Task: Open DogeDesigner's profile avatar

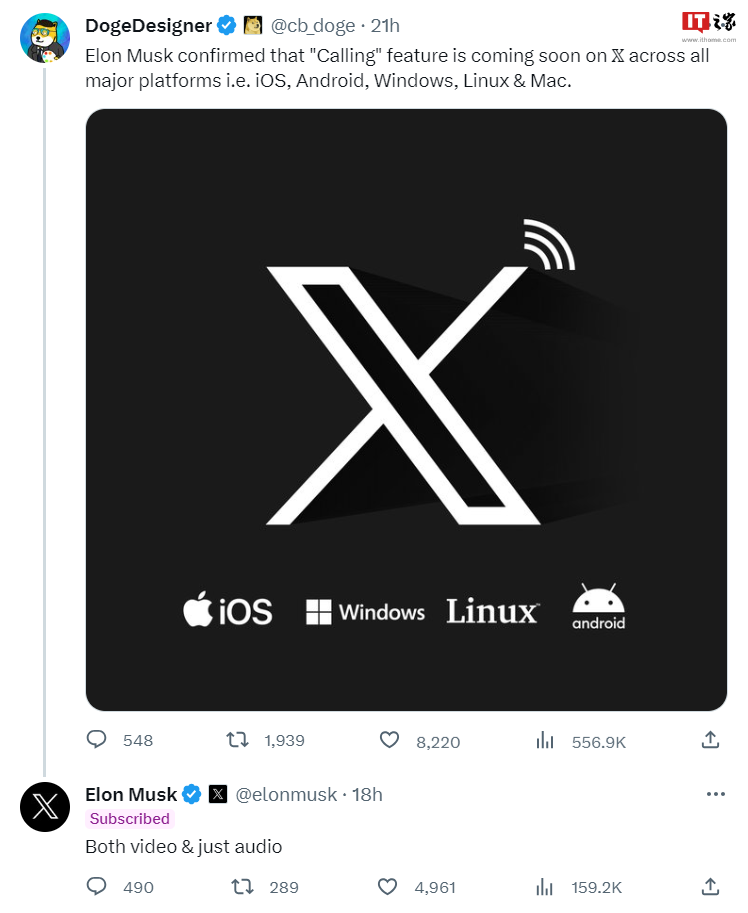Action: coord(45,38)
